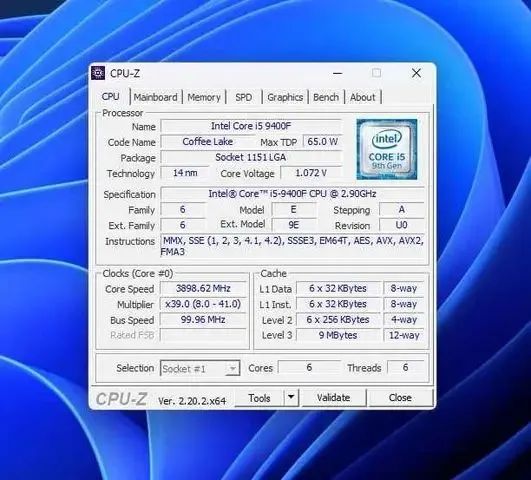
Task: Select the Bench tab
Action: 326,97
